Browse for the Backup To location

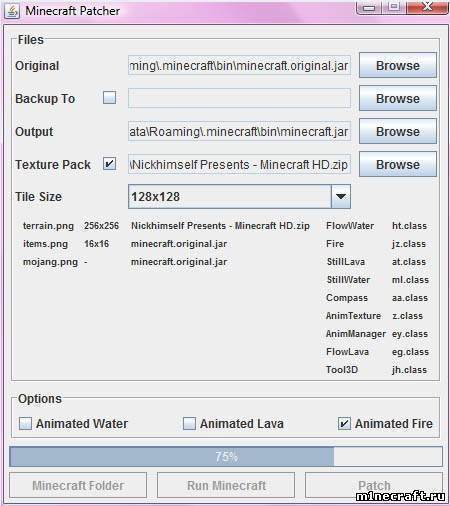pyautogui.click(x=398, y=98)
